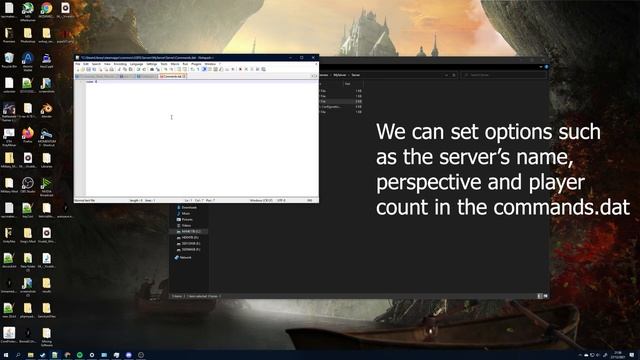
Task: Click the Paste icon in Notepad++ toolbar
Action: click(x=131, y=69)
